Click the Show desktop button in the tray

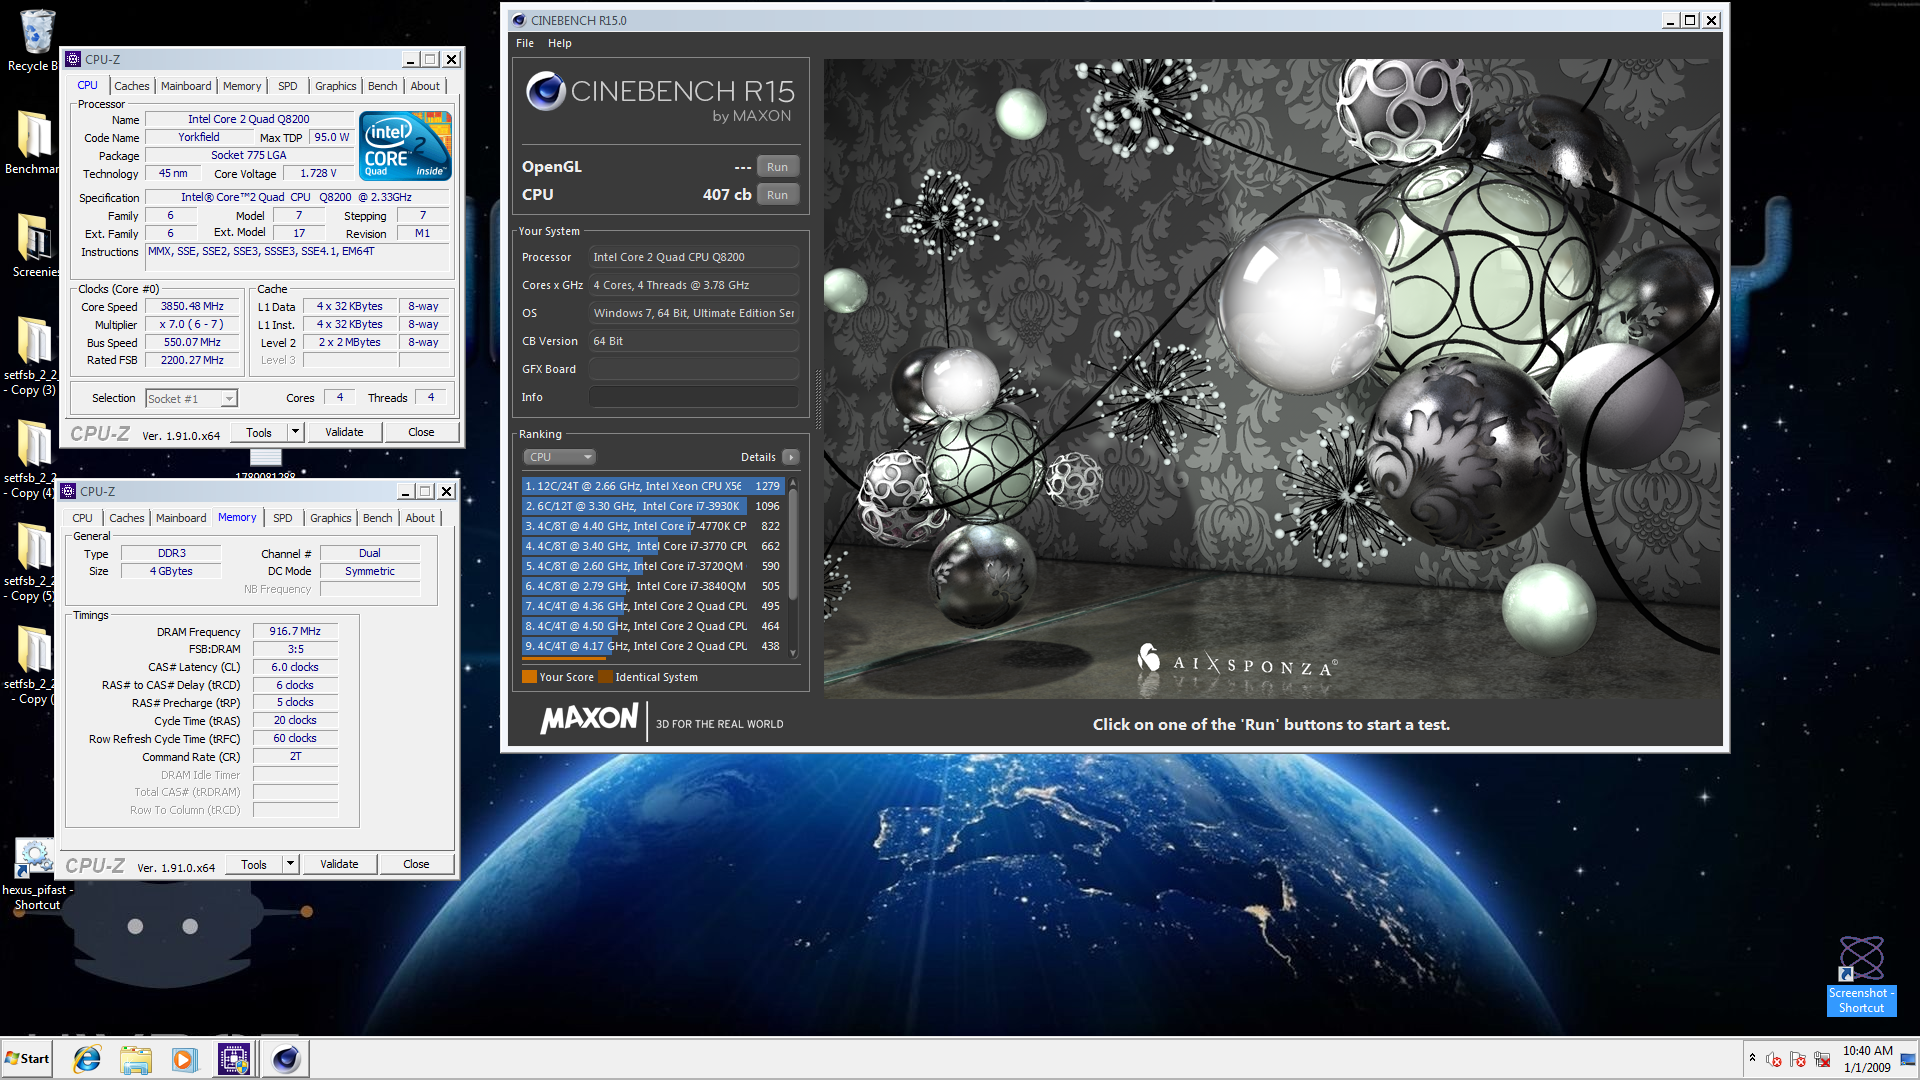coord(1909,1059)
